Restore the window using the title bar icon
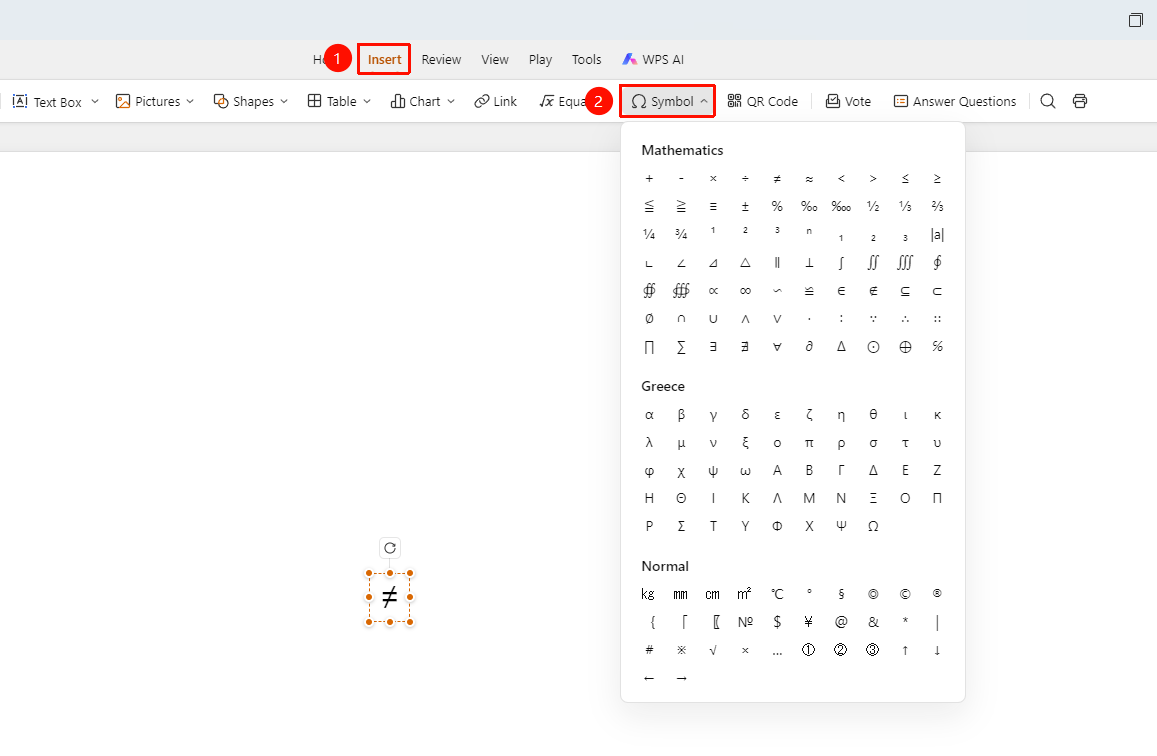The image size is (1157, 756). pos(1136,20)
